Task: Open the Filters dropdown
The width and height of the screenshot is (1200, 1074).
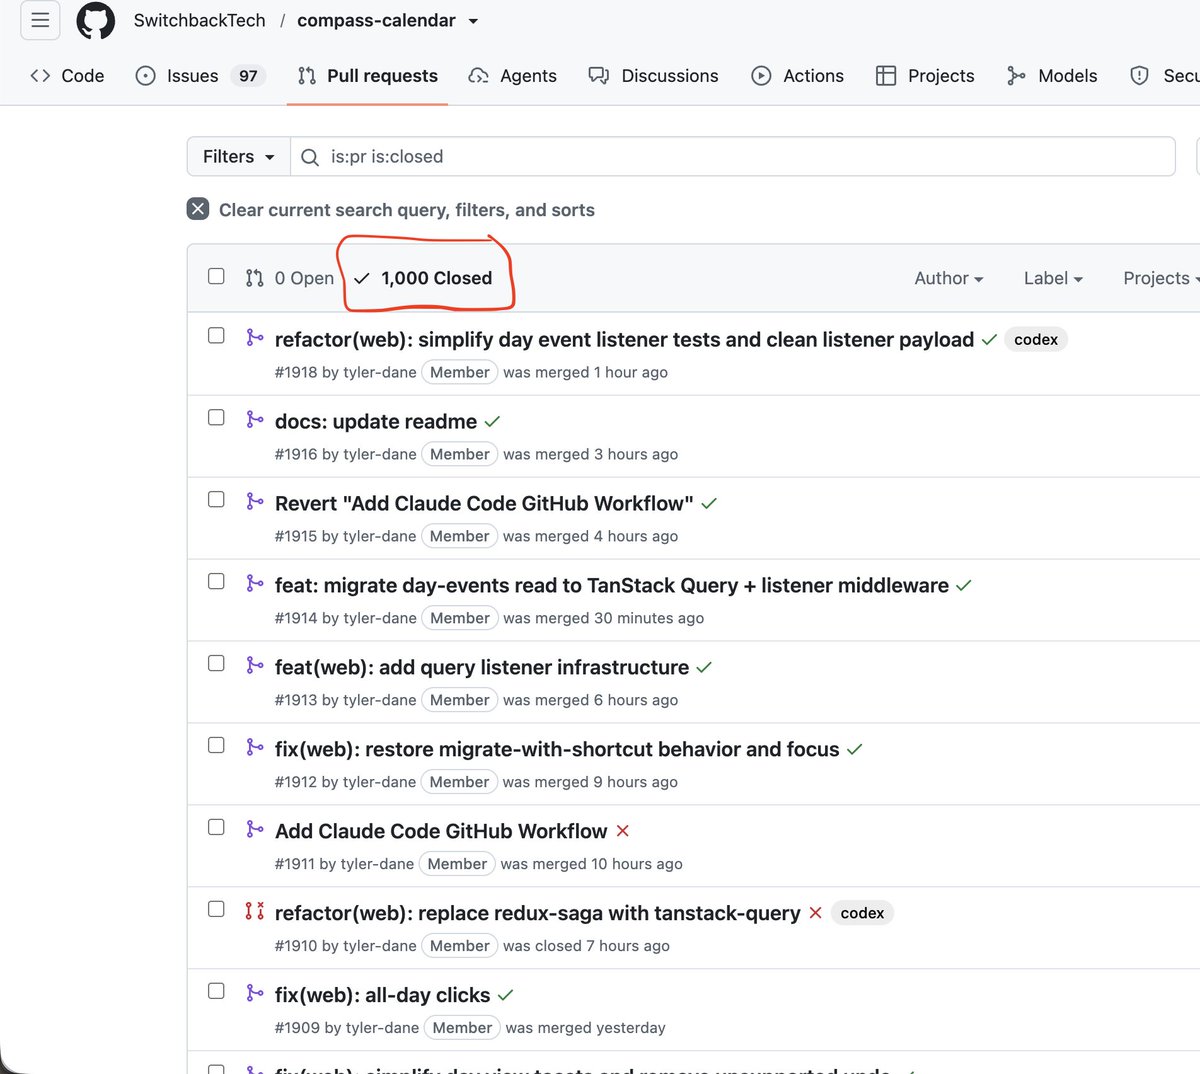Action: pyautogui.click(x=239, y=156)
